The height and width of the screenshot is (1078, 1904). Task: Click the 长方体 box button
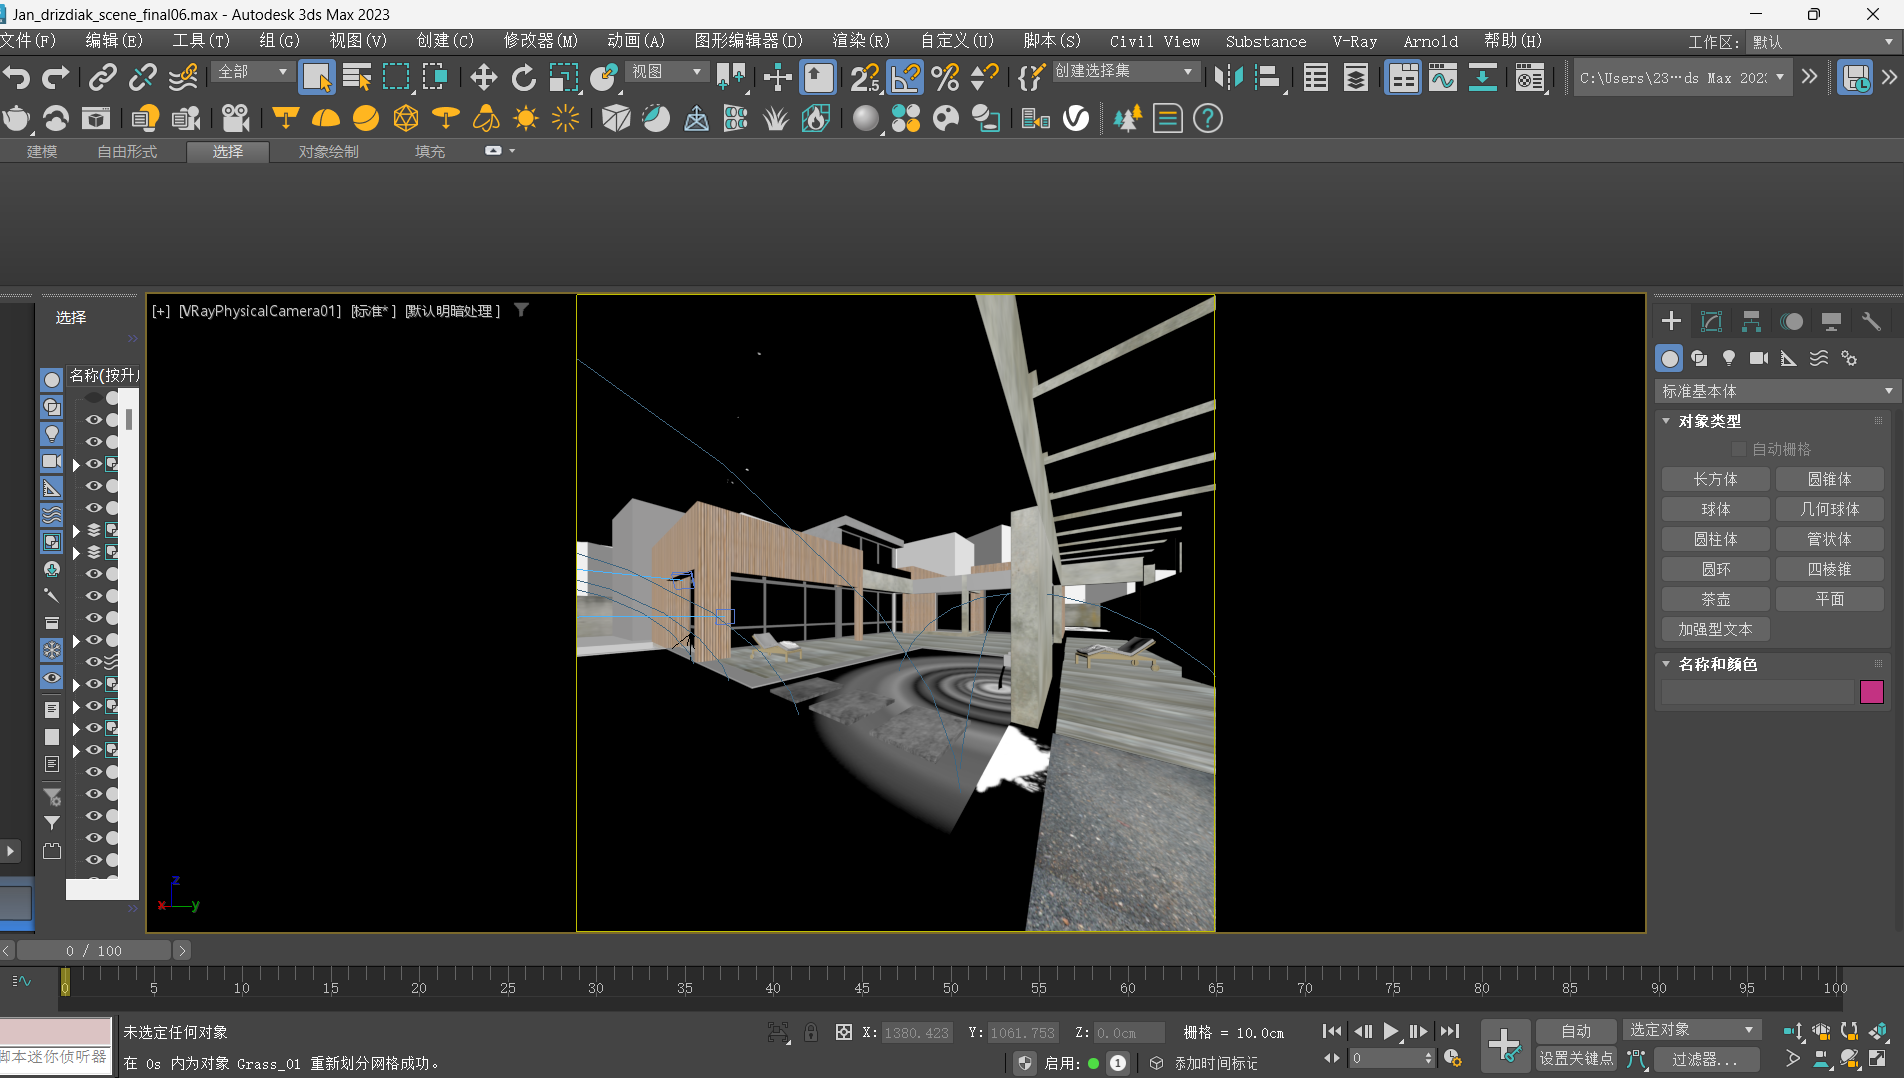(1715, 479)
